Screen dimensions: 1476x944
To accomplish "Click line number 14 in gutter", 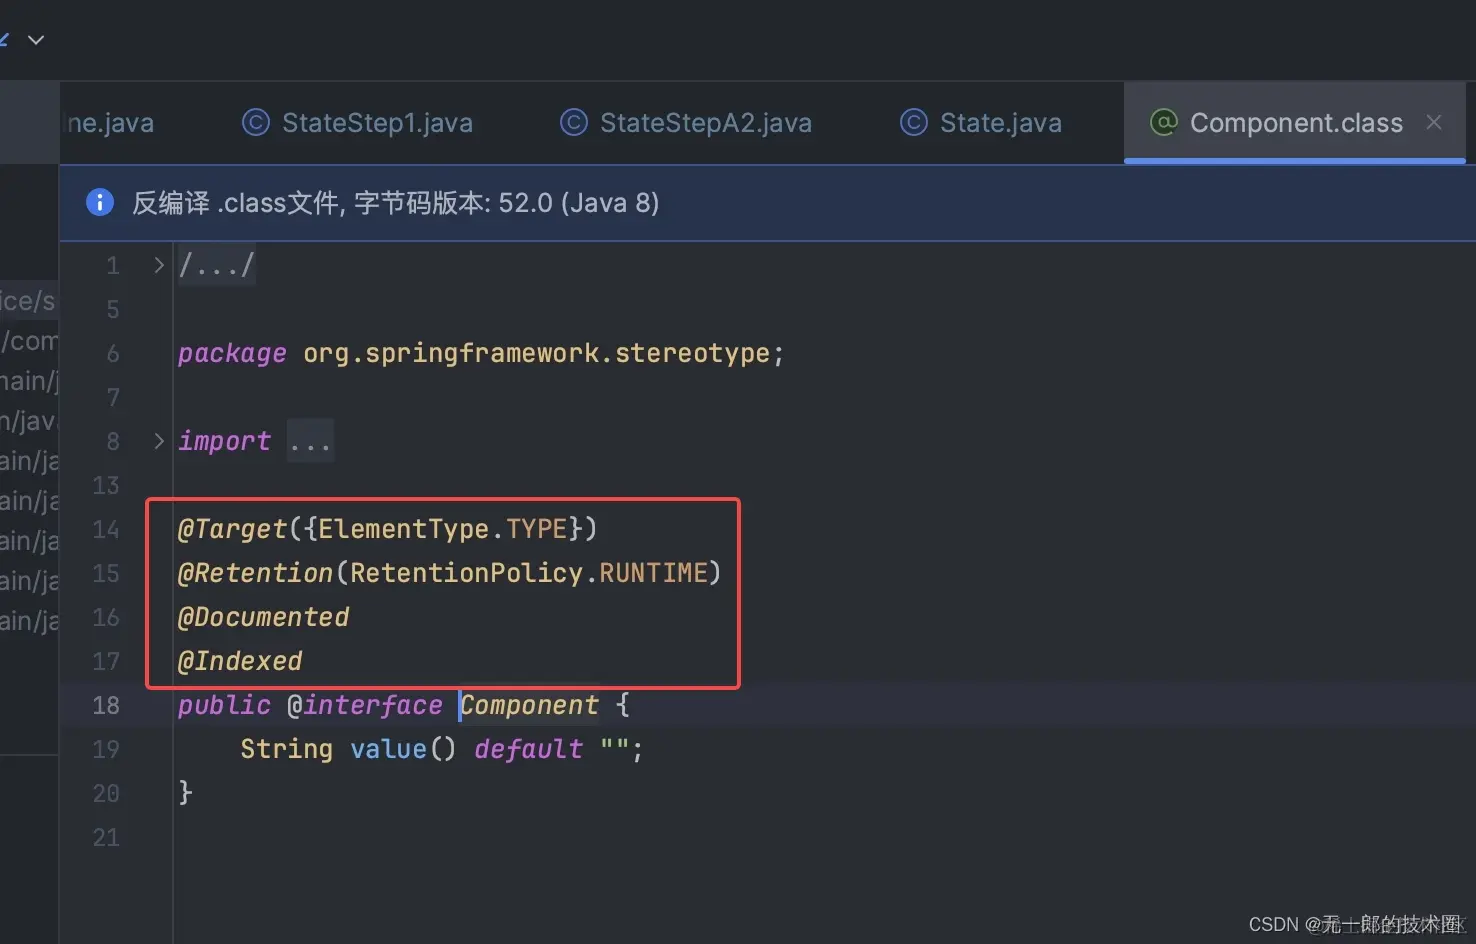I will (x=106, y=529).
